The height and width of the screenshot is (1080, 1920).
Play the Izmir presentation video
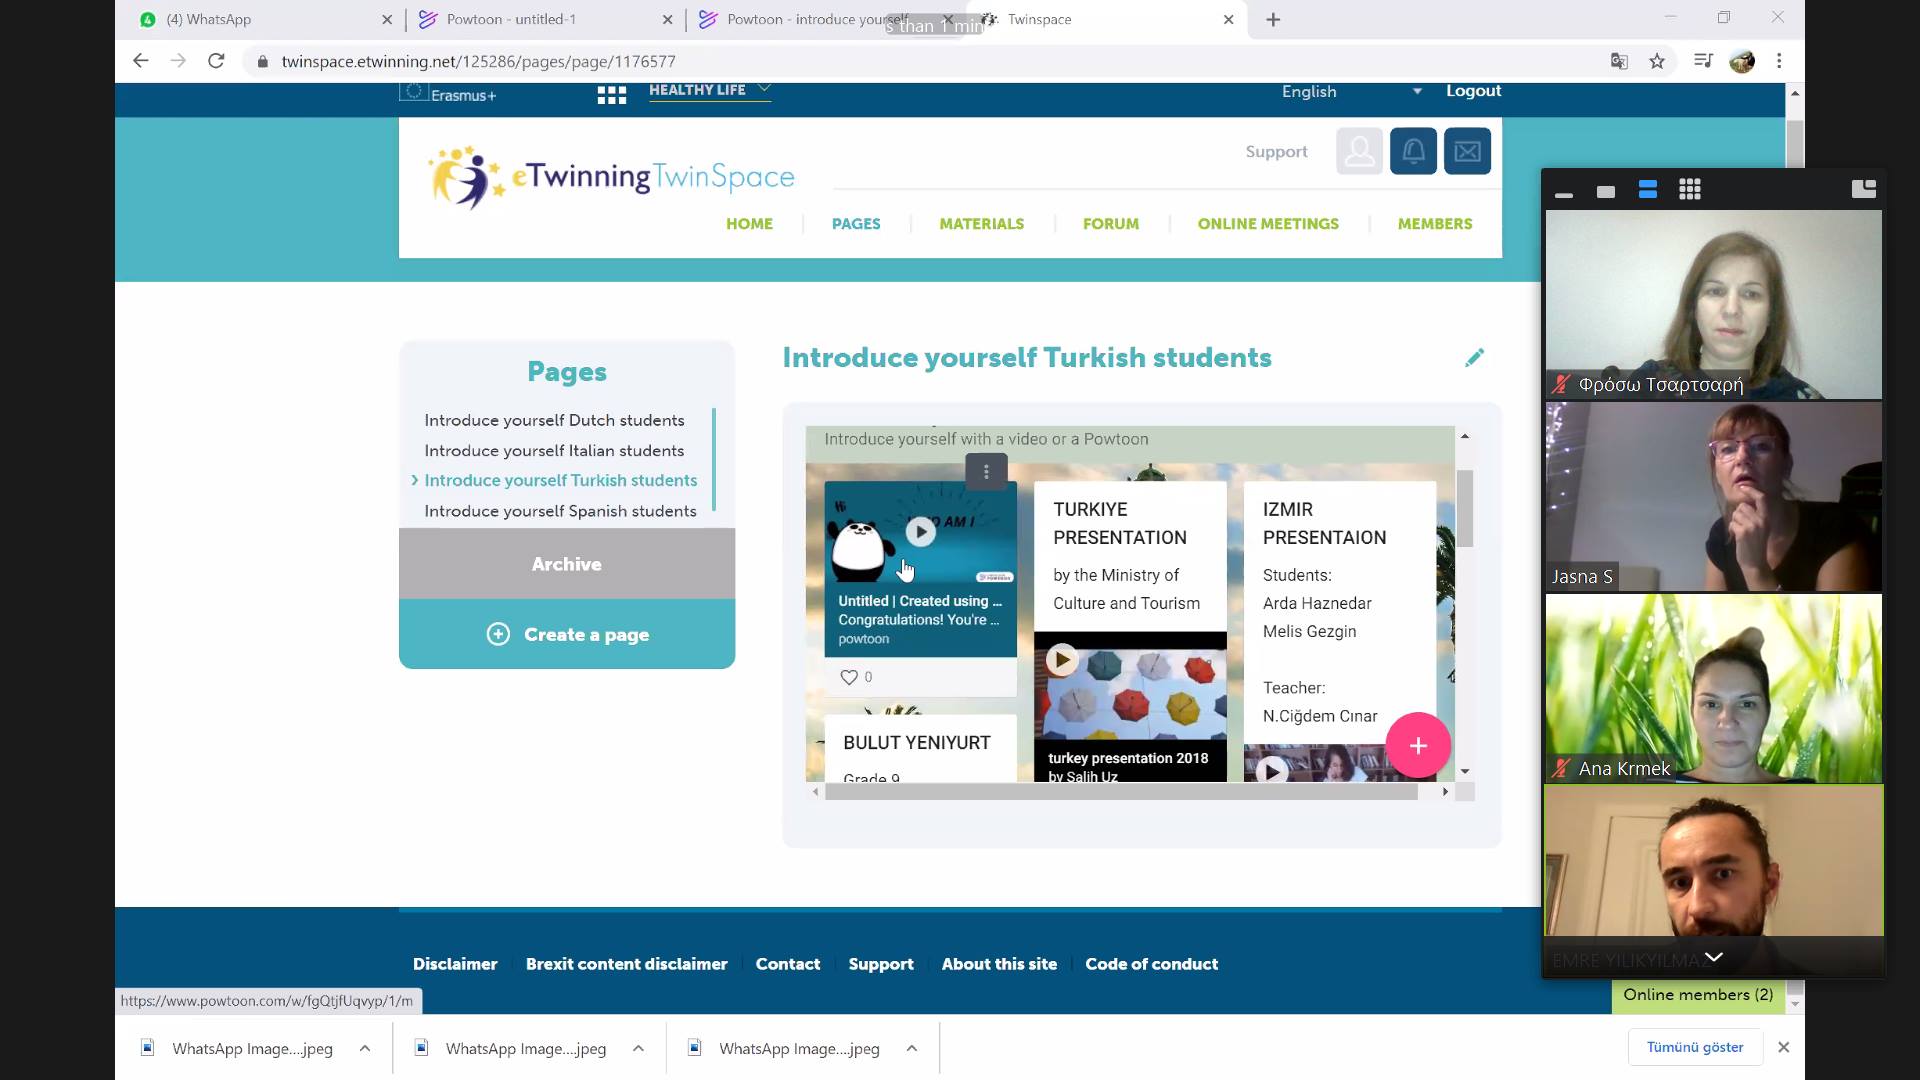point(1271,770)
